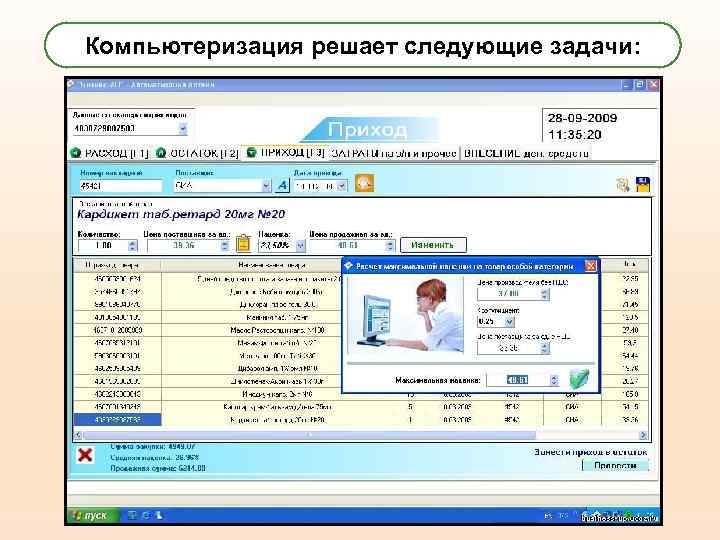Click the blue letter A button beside supplier
This screenshot has height=540, width=720.
(282, 186)
